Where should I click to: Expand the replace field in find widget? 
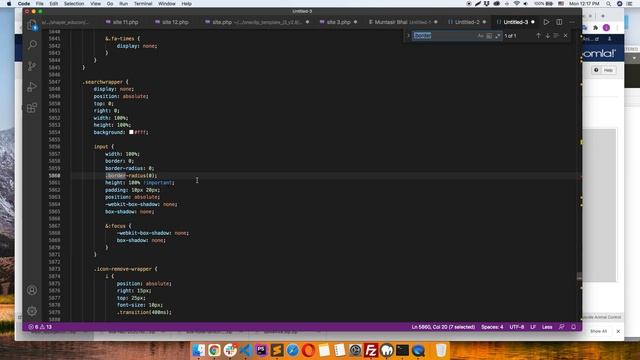tap(408, 36)
